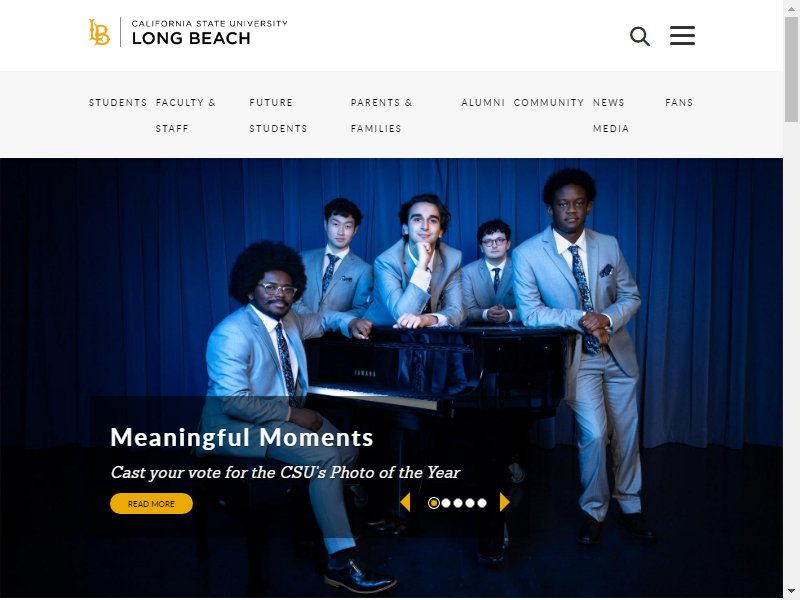Open the Students navigation item
The image size is (800, 600).
[118, 103]
